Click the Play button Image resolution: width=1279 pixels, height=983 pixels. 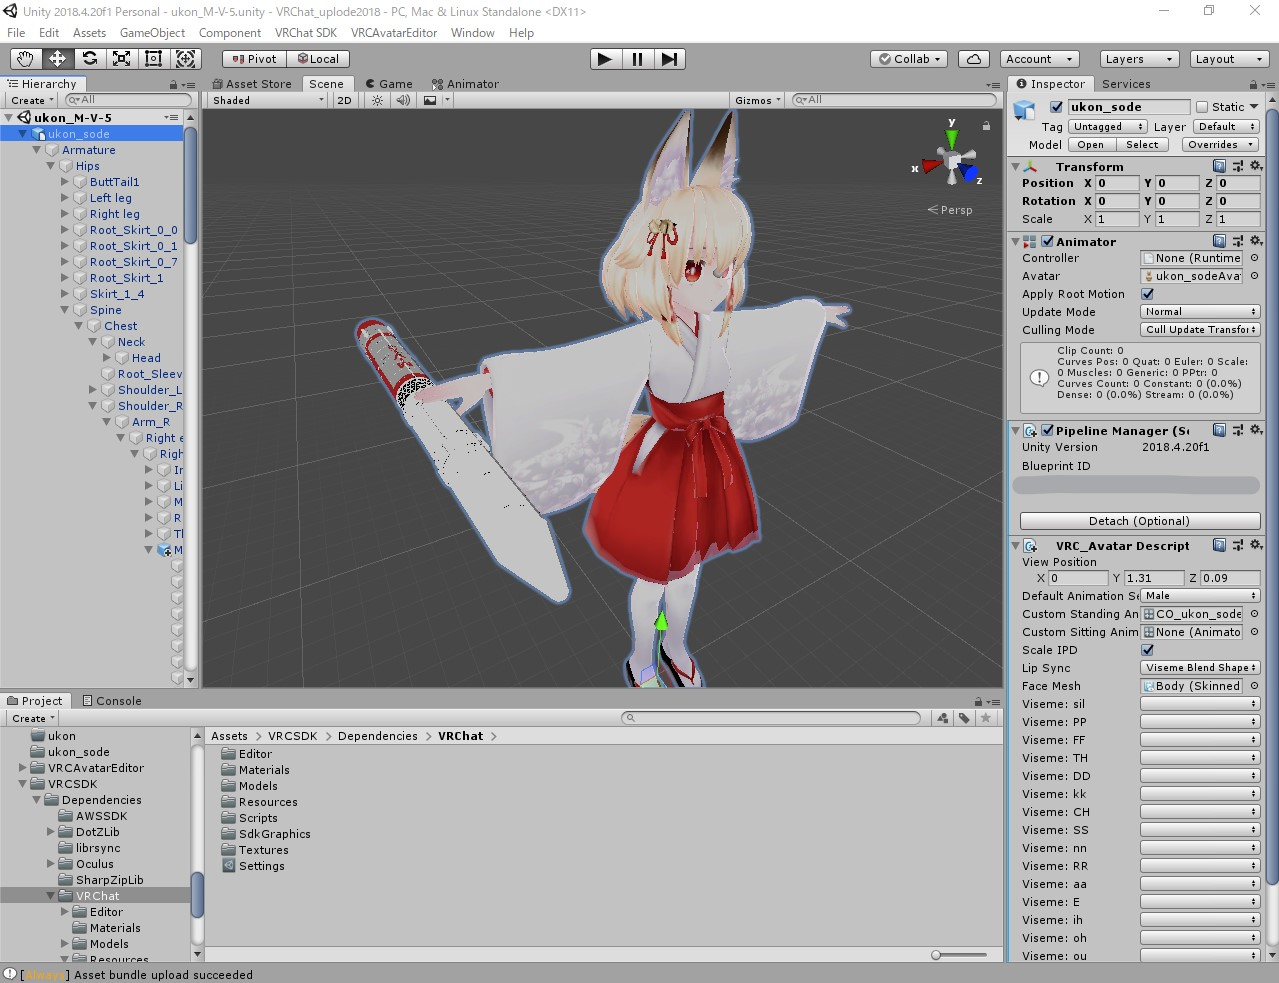(605, 59)
